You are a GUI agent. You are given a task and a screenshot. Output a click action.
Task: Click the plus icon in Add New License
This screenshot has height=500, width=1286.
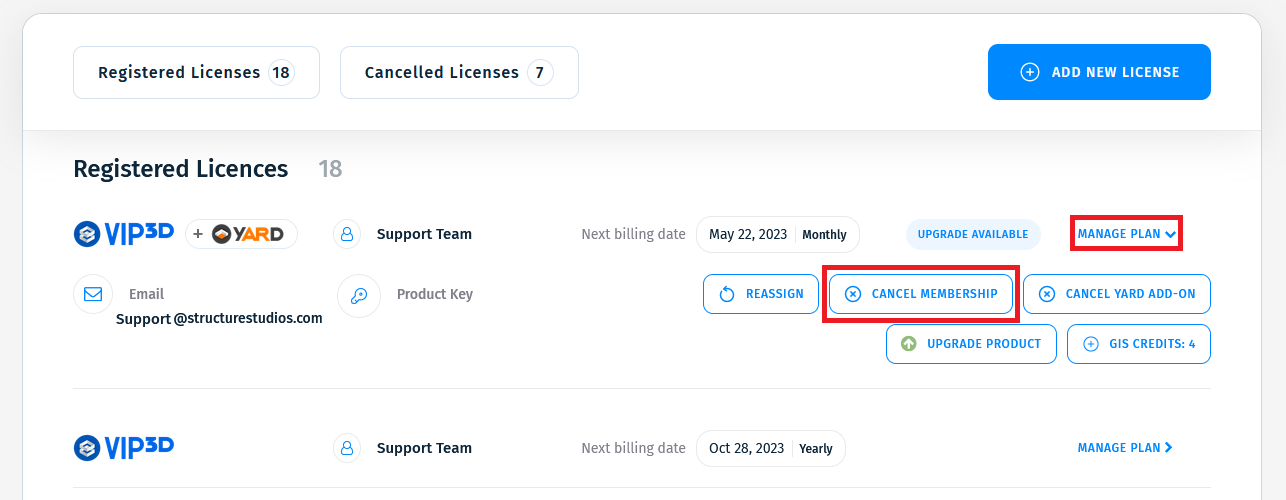[x=1029, y=72]
